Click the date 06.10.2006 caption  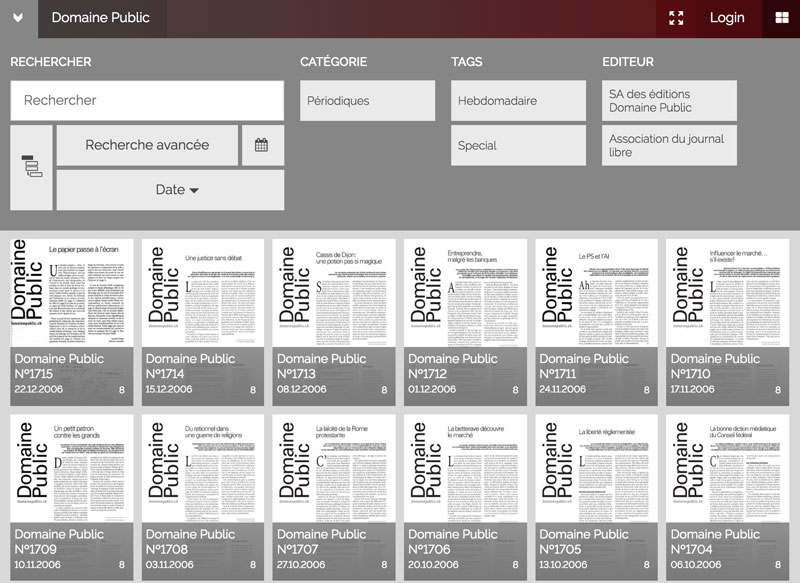(696, 565)
